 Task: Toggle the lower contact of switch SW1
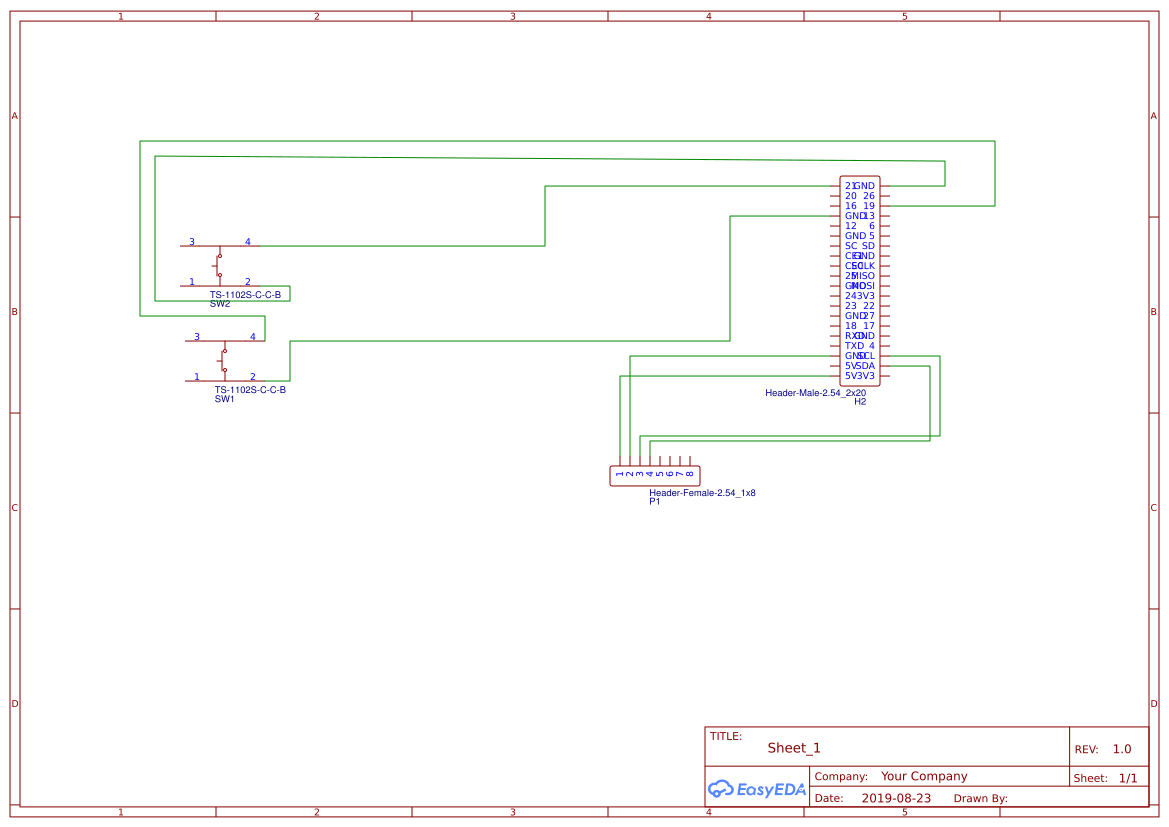click(225, 370)
